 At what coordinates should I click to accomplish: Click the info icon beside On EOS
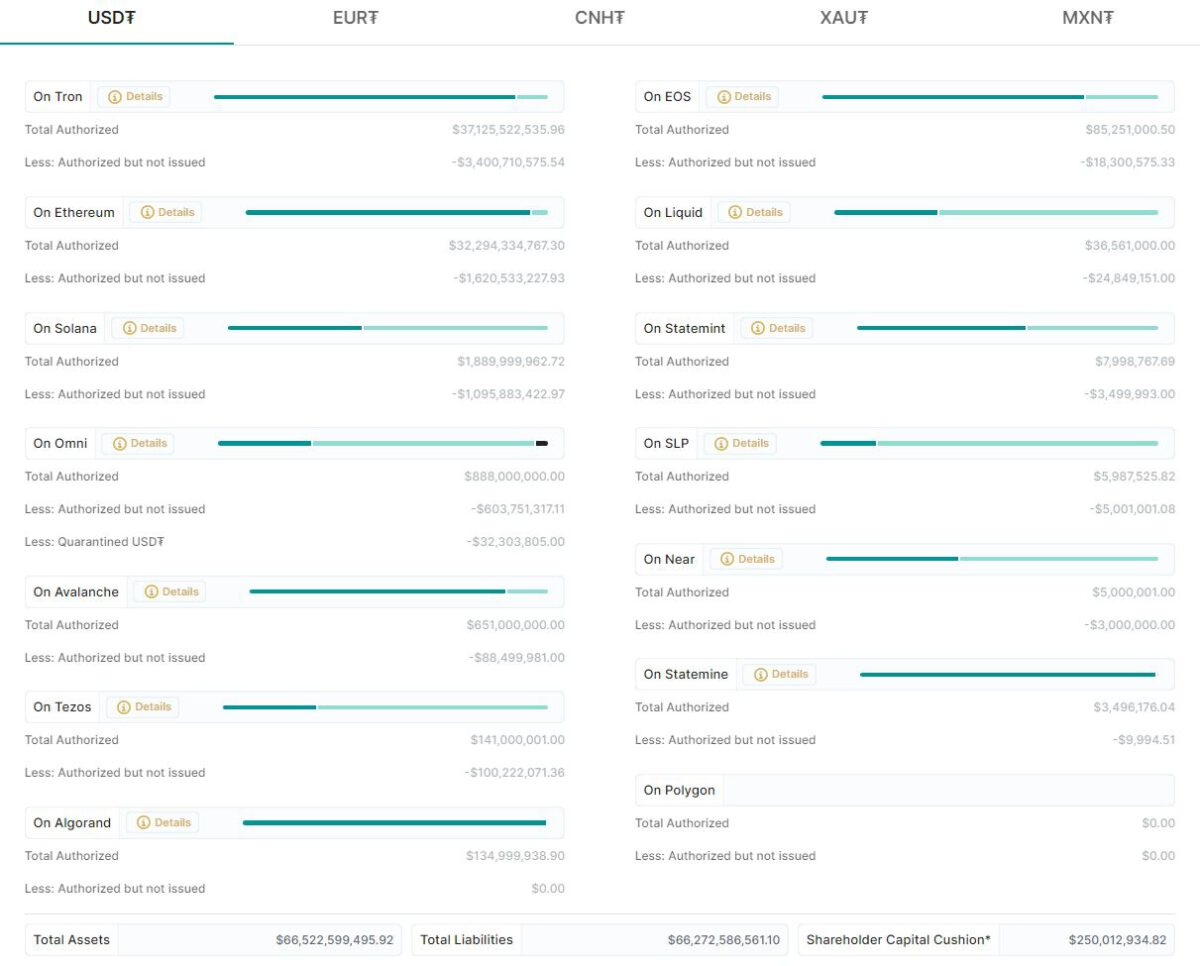(723, 97)
